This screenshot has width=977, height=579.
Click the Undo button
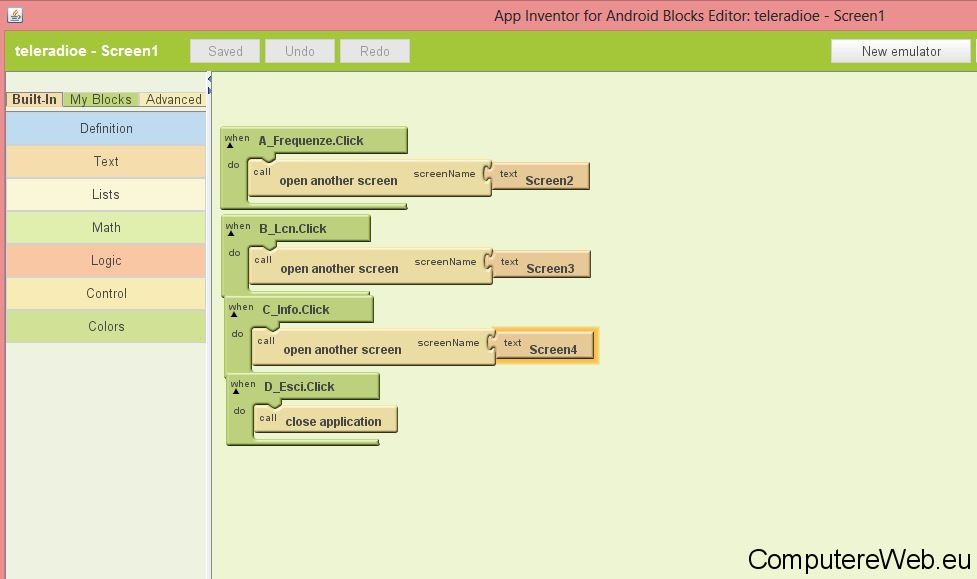[300, 51]
